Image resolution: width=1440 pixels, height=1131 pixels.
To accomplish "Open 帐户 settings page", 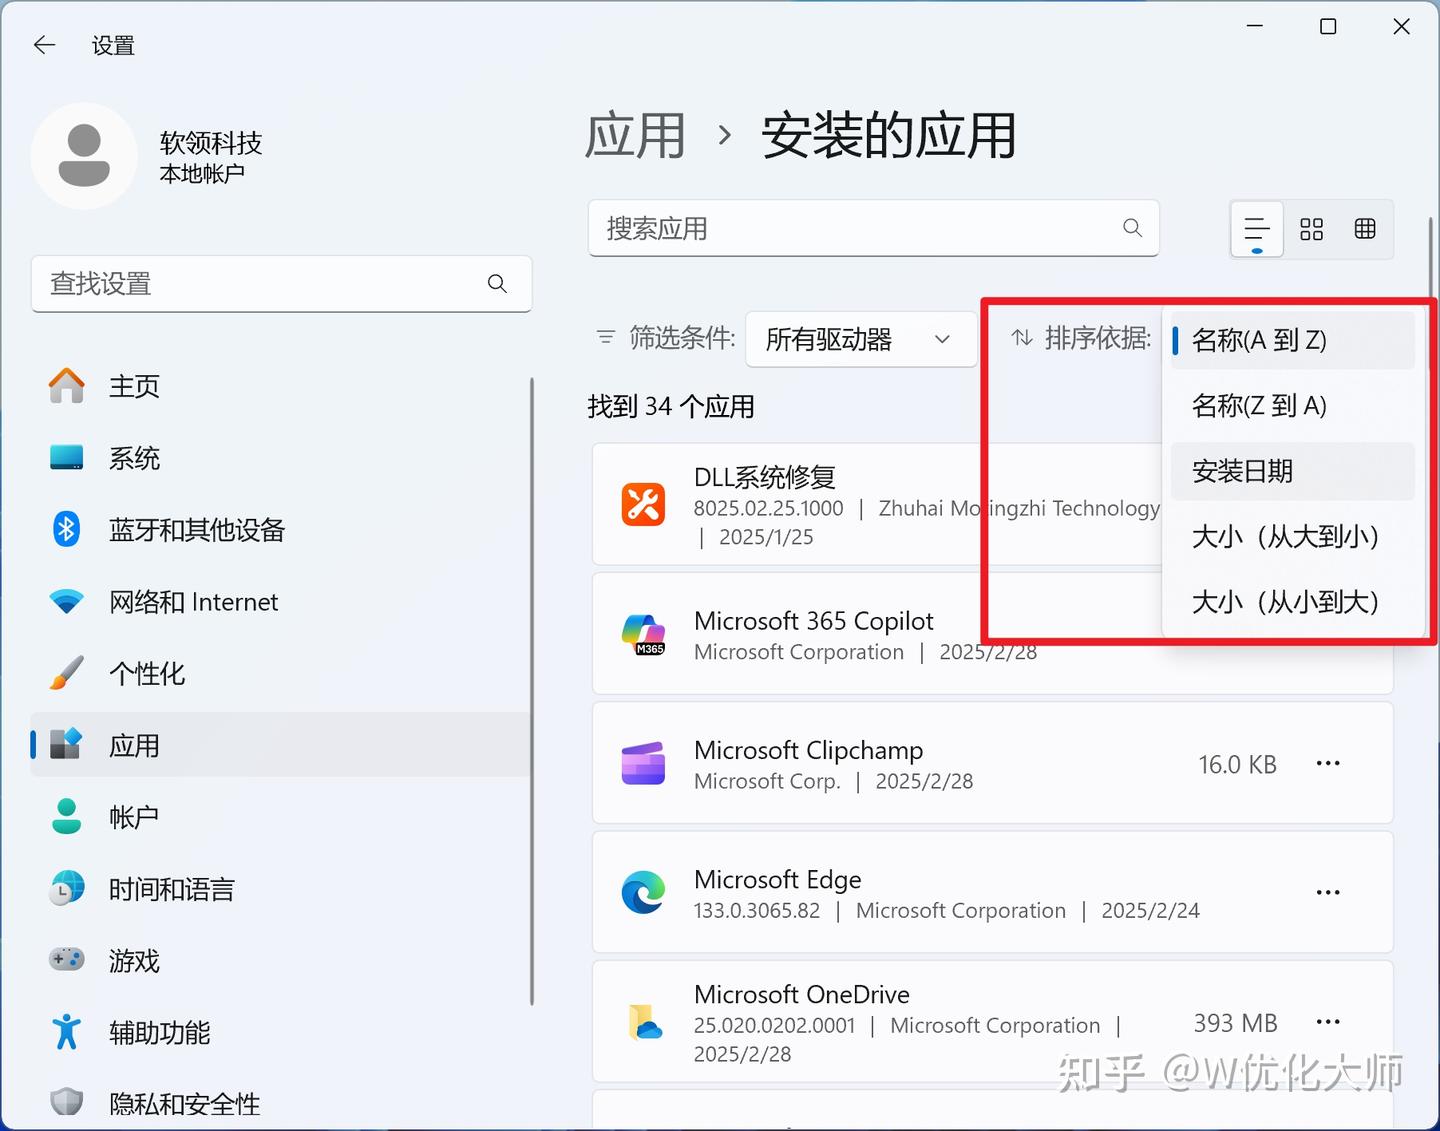I will pos(280,817).
